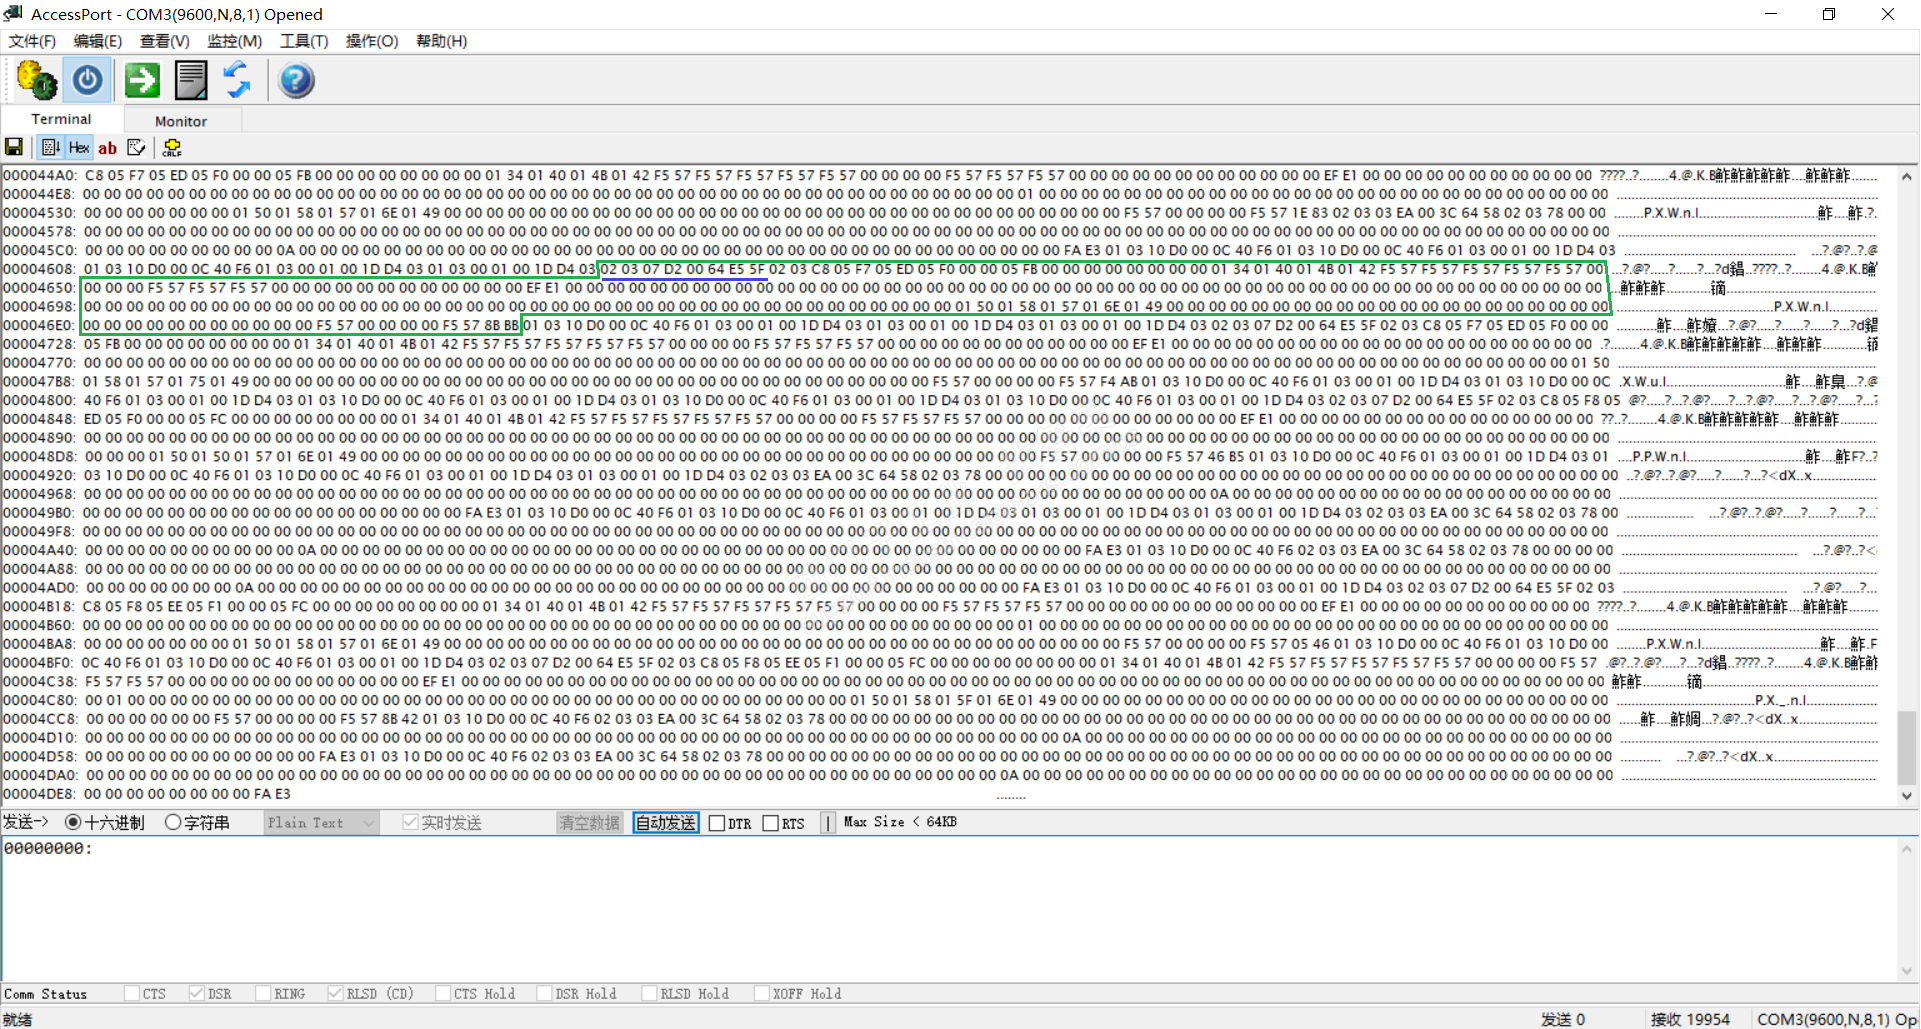
Task: Click the DSR Hold status checkbox
Action: [x=544, y=993]
